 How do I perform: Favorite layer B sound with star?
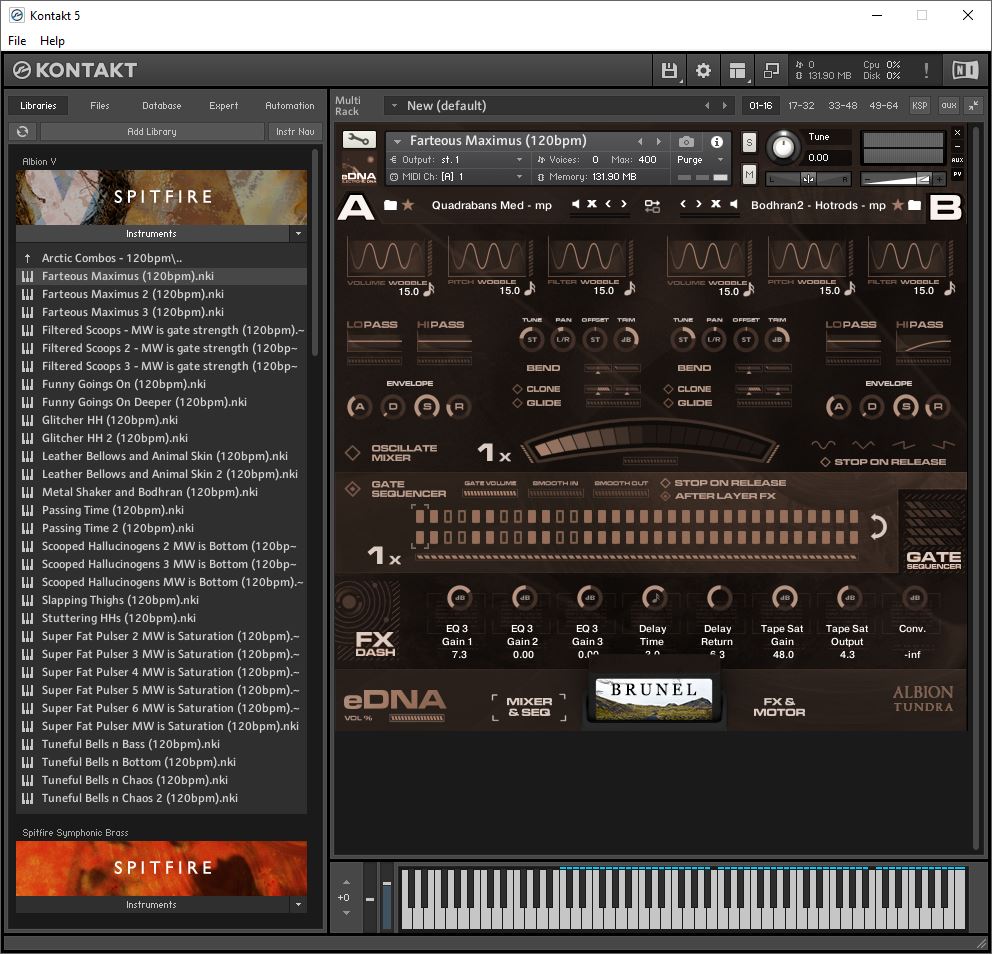click(897, 205)
